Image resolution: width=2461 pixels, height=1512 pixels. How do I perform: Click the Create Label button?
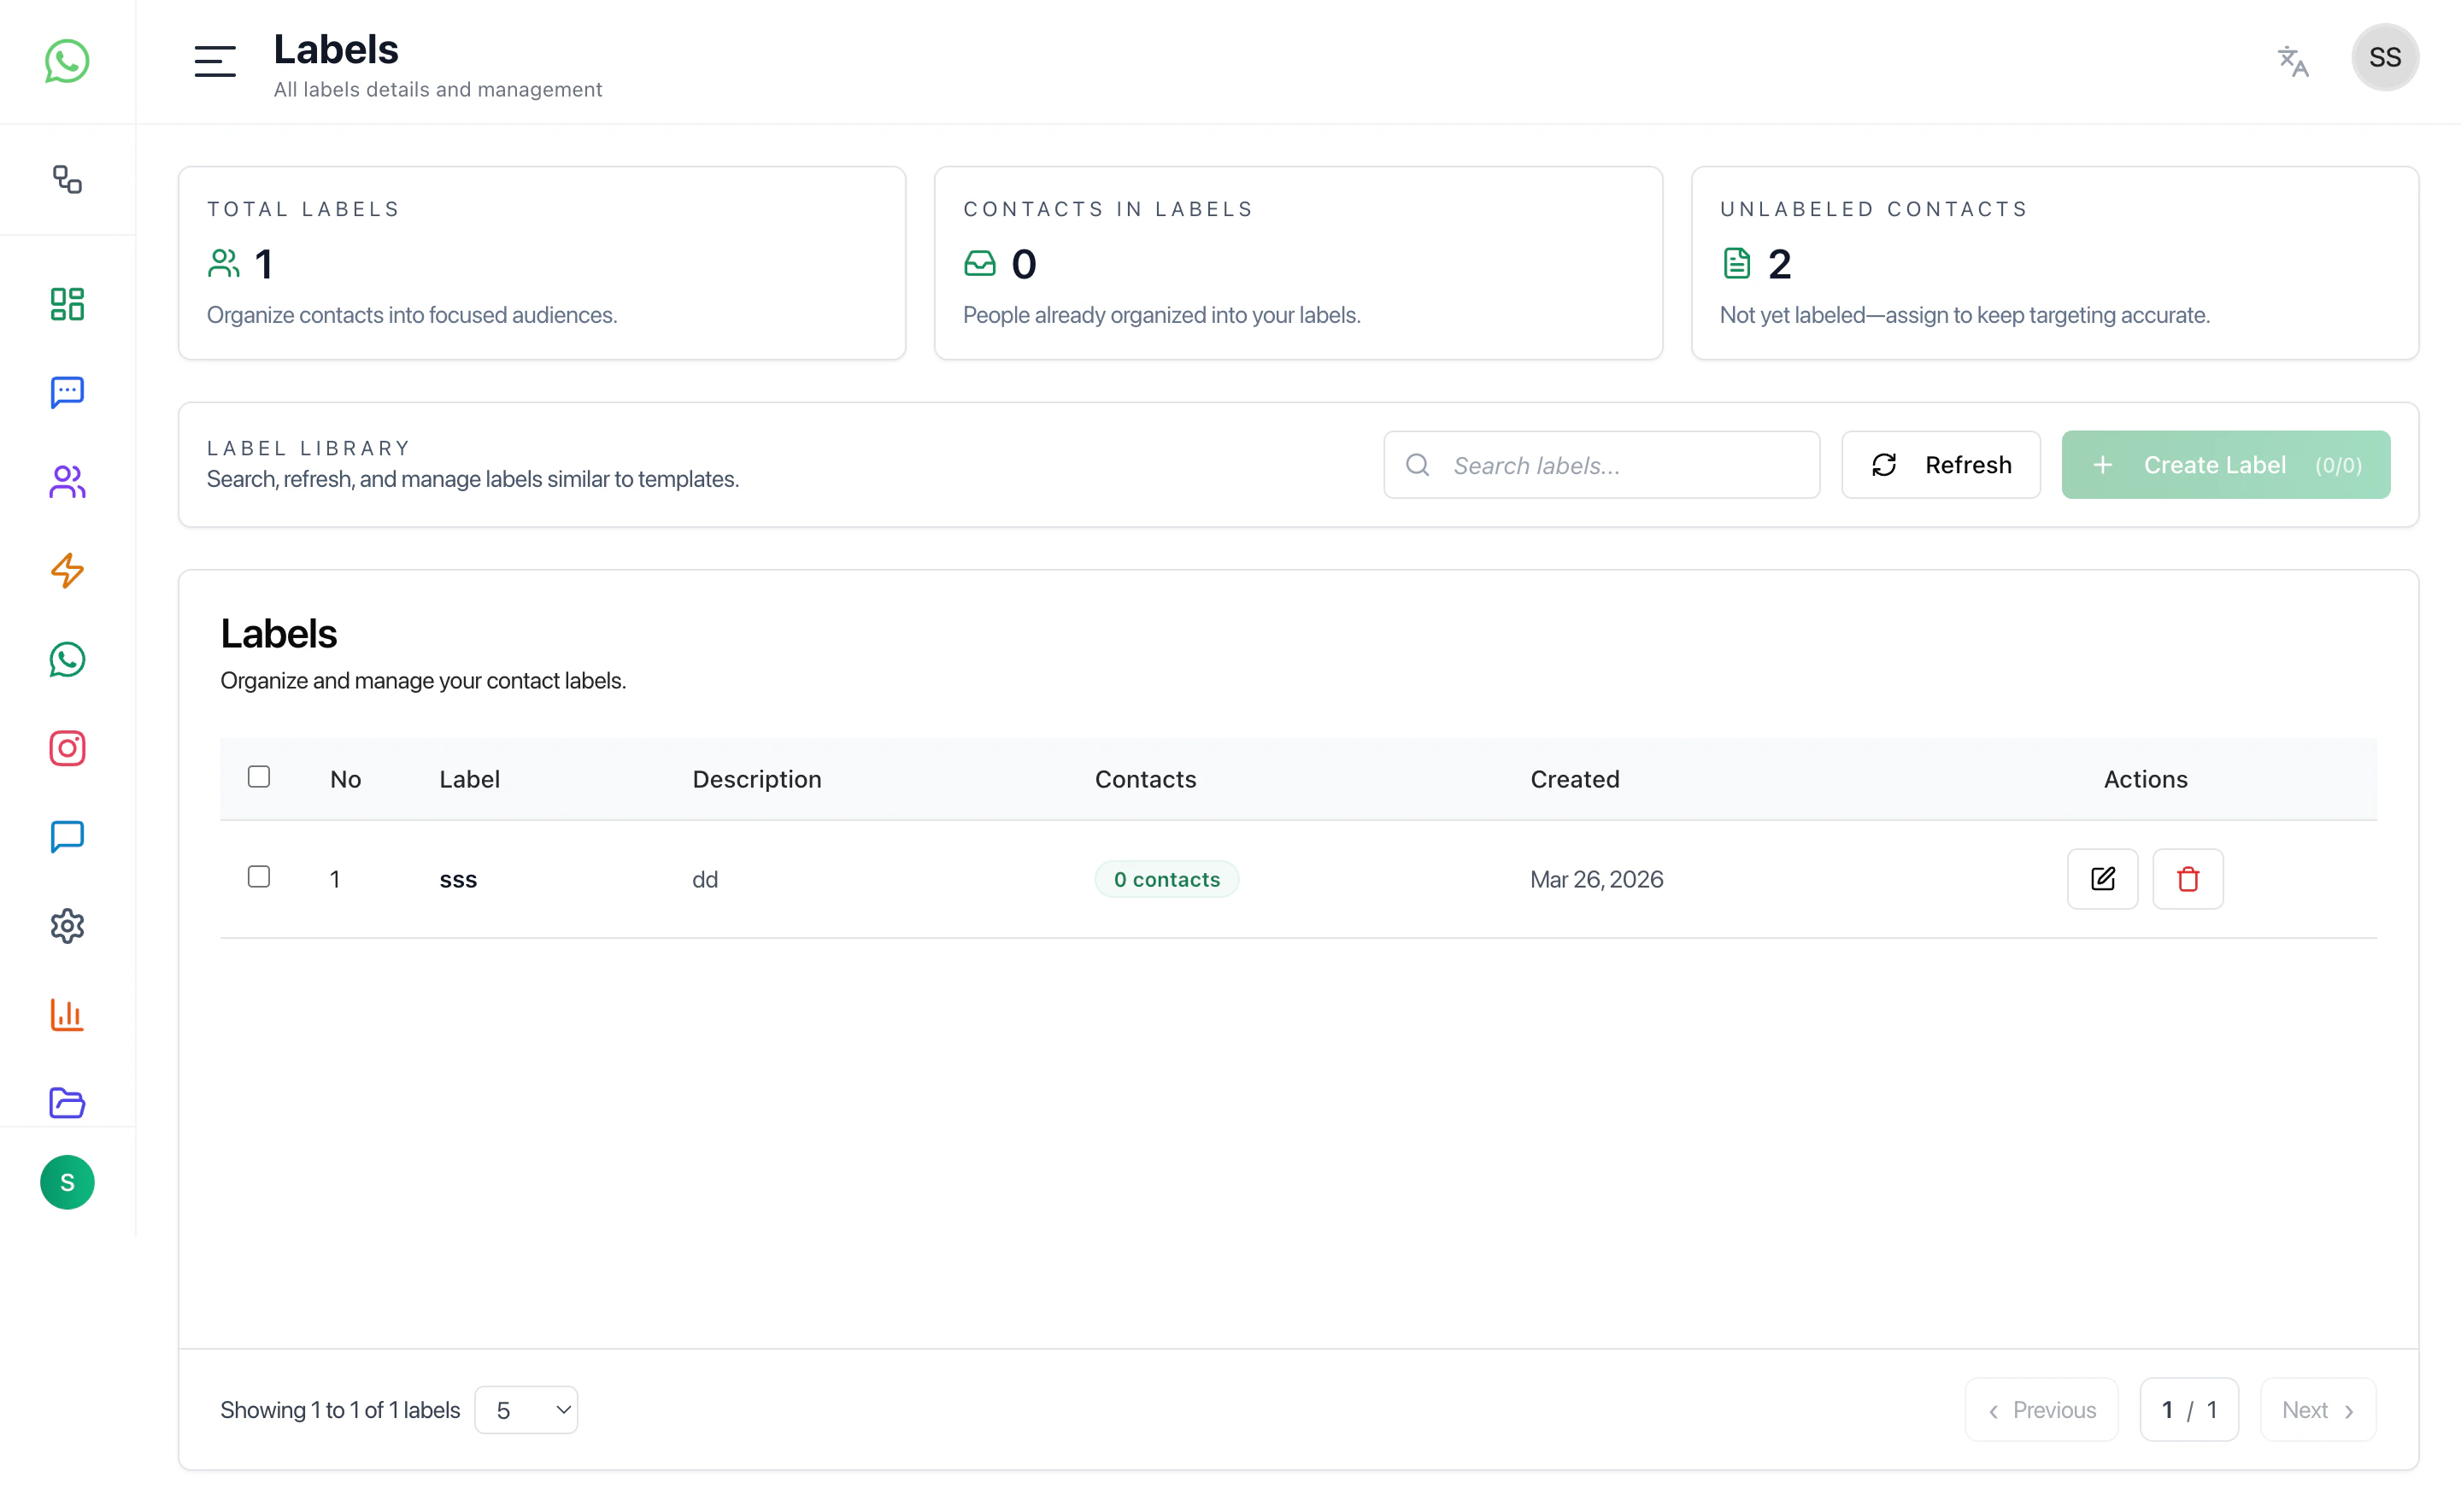pyautogui.click(x=2225, y=465)
